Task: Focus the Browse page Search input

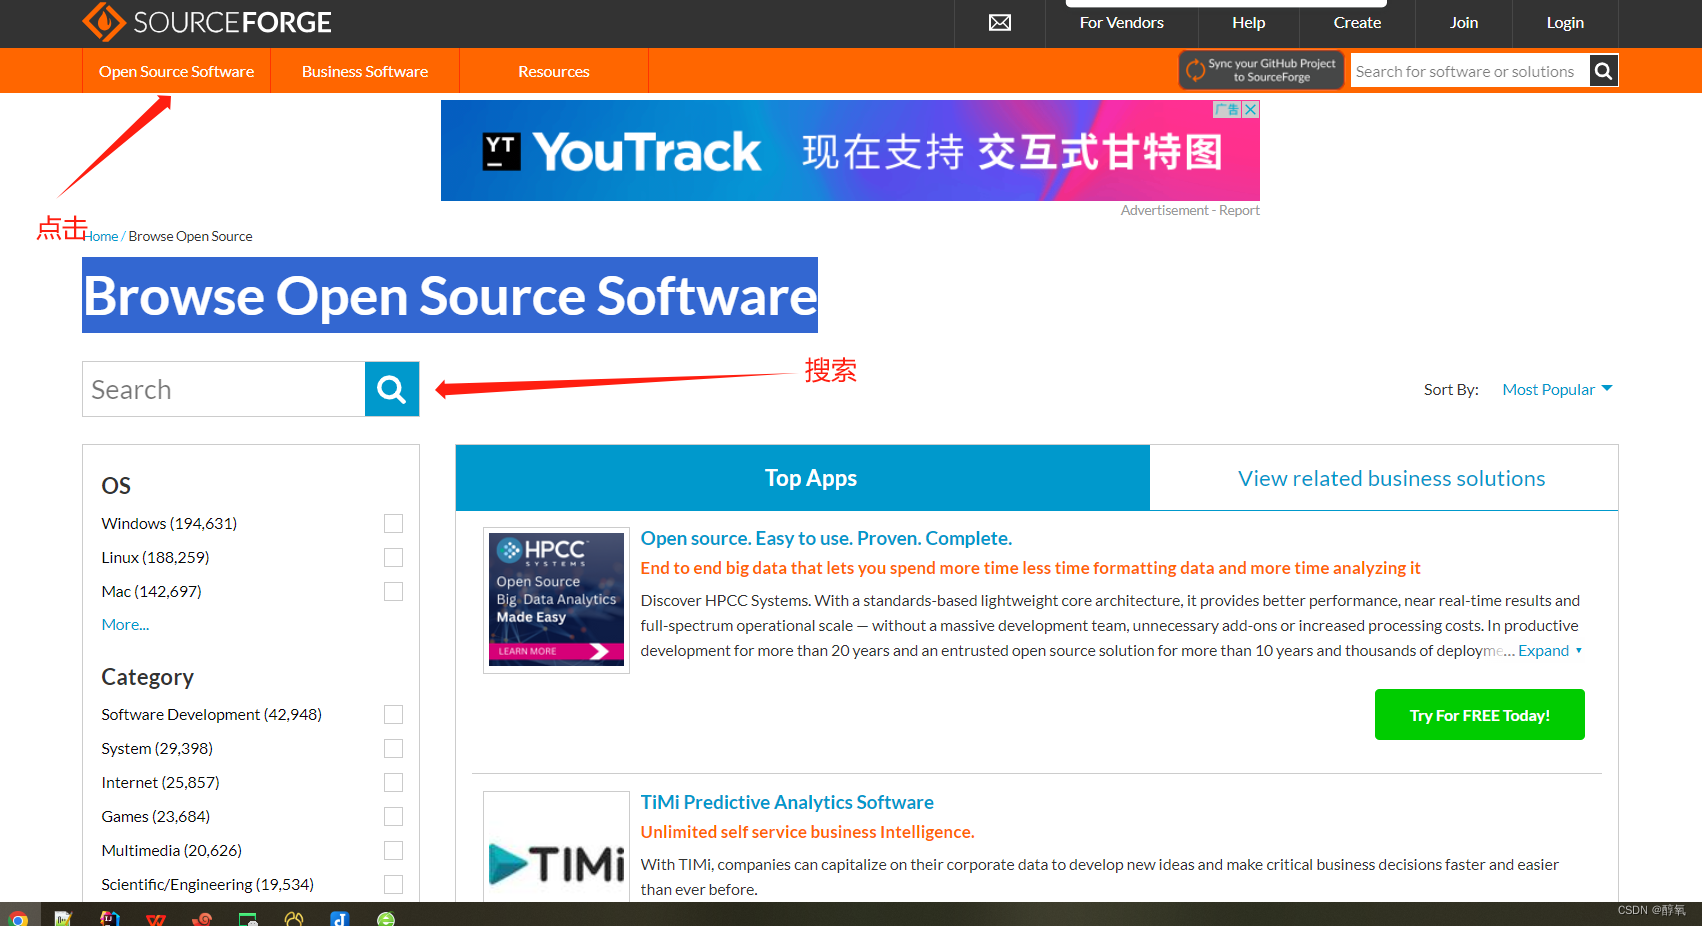Action: tap(224, 389)
